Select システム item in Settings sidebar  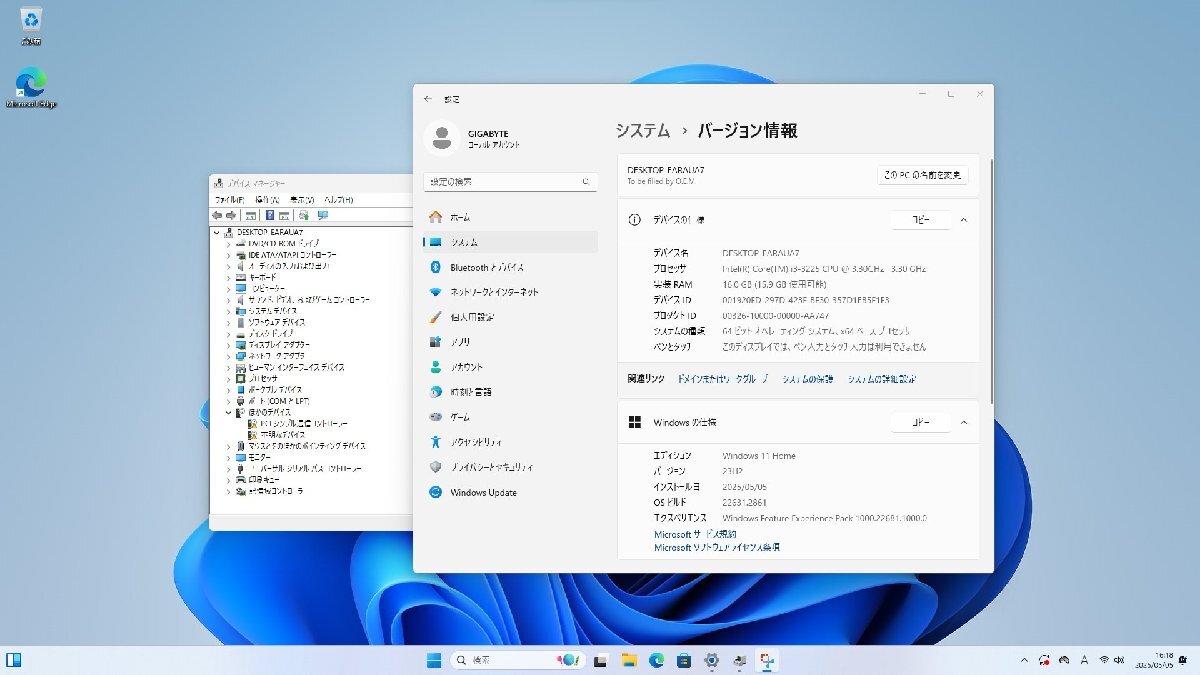[510, 242]
